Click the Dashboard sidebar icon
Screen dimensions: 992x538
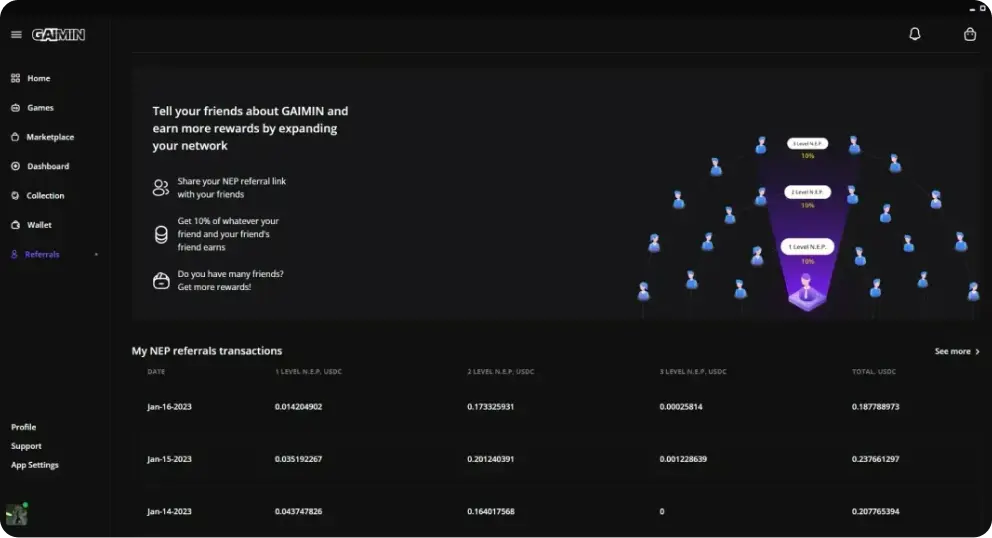point(16,166)
